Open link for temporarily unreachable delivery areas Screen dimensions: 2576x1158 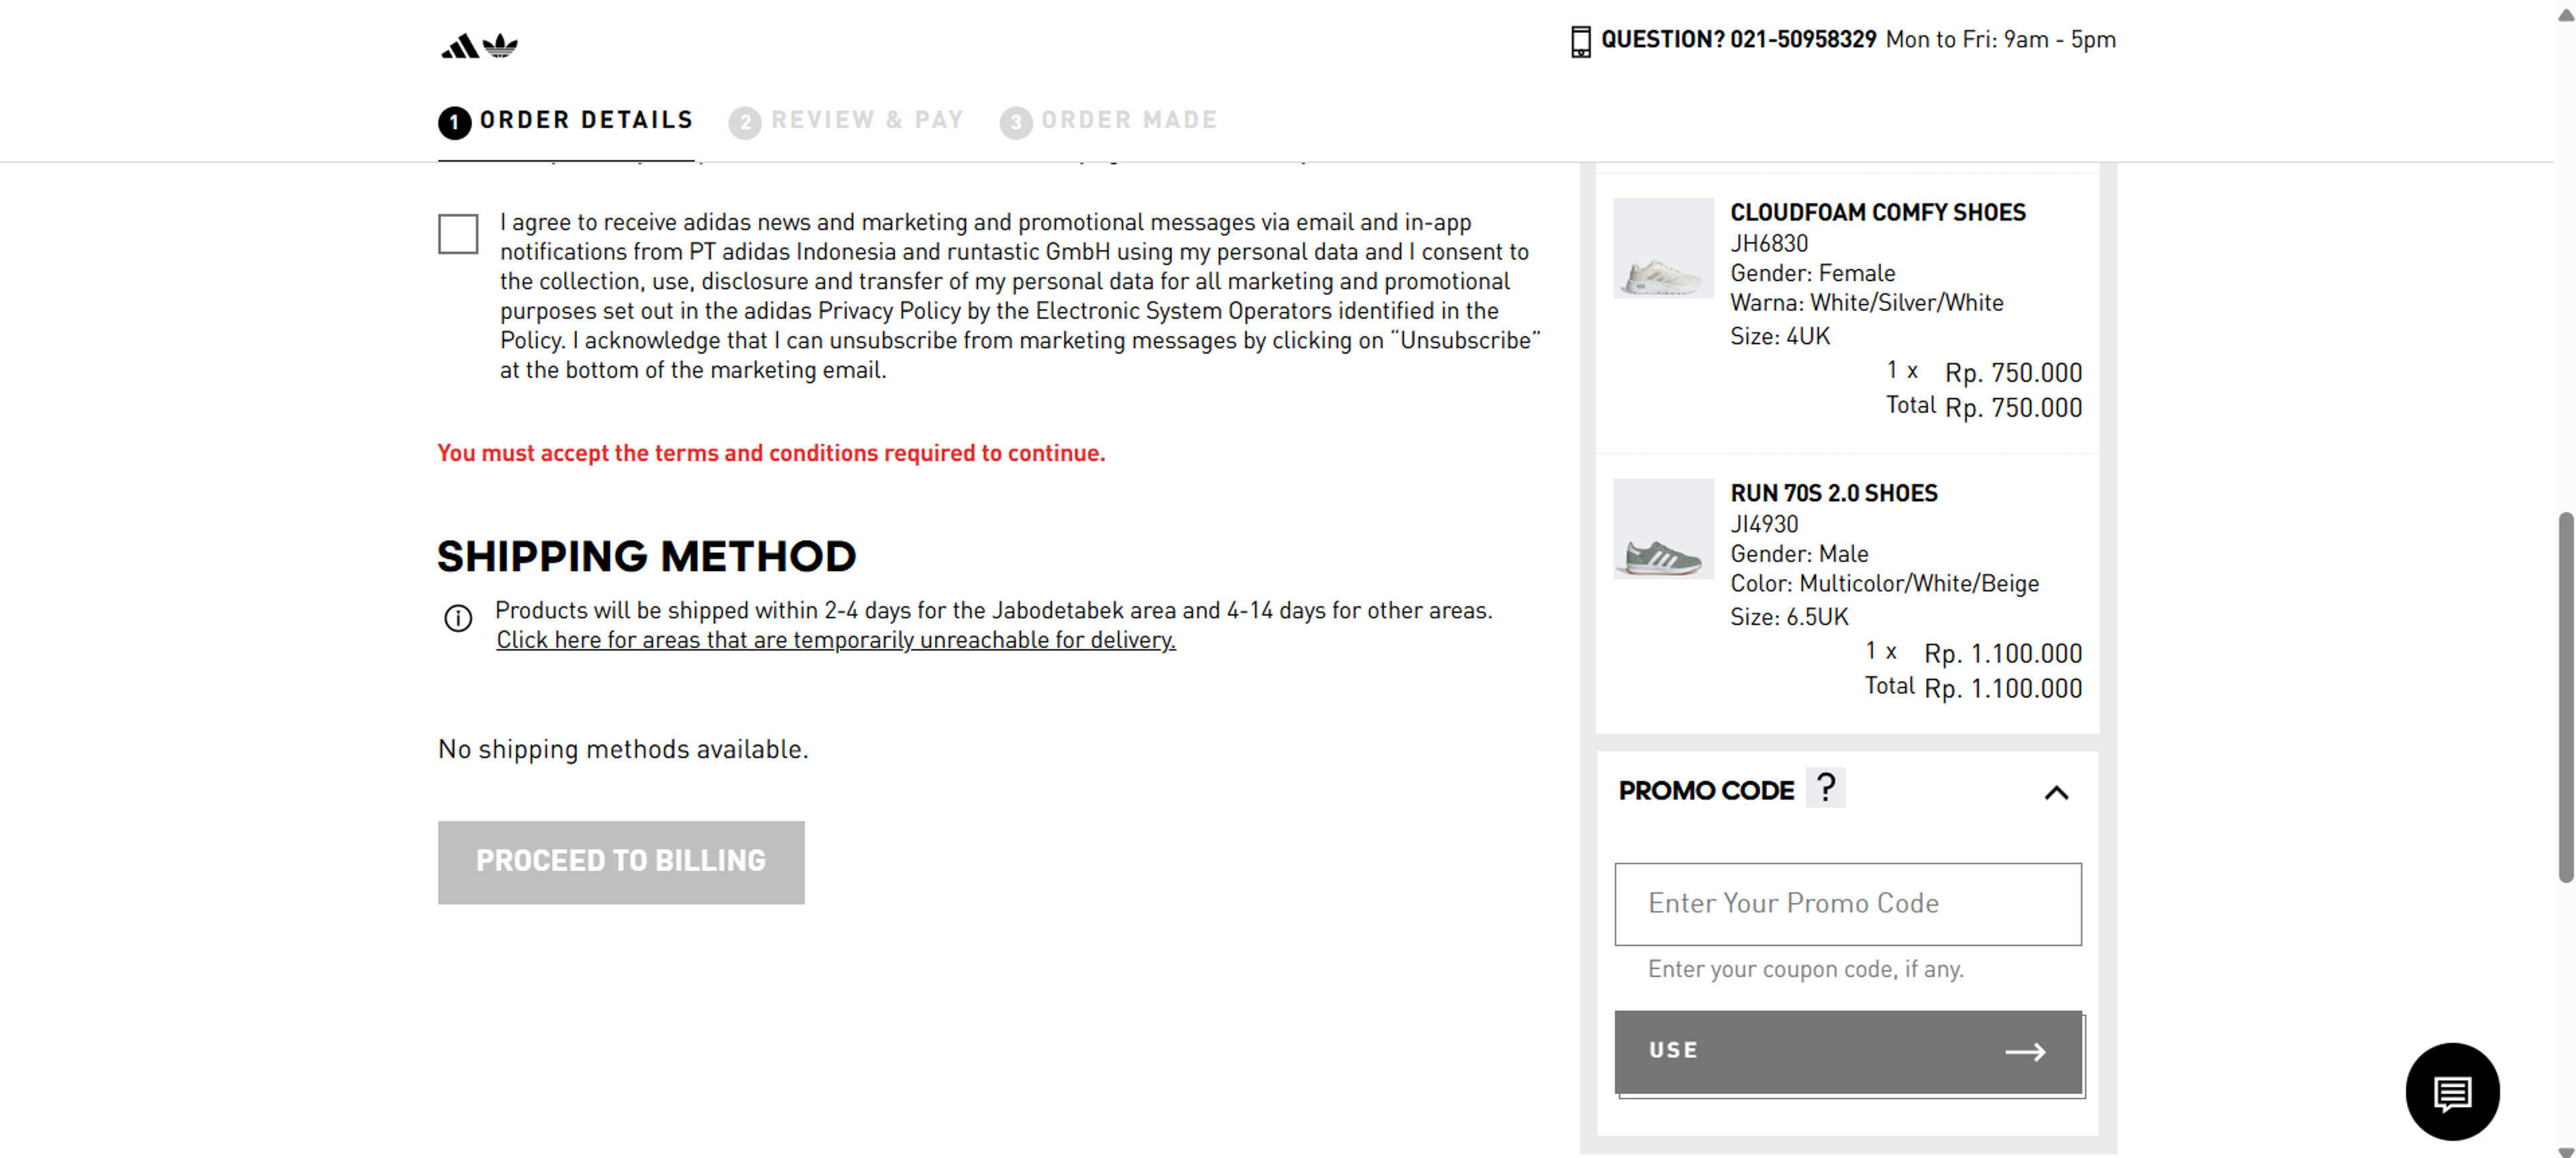(836, 640)
